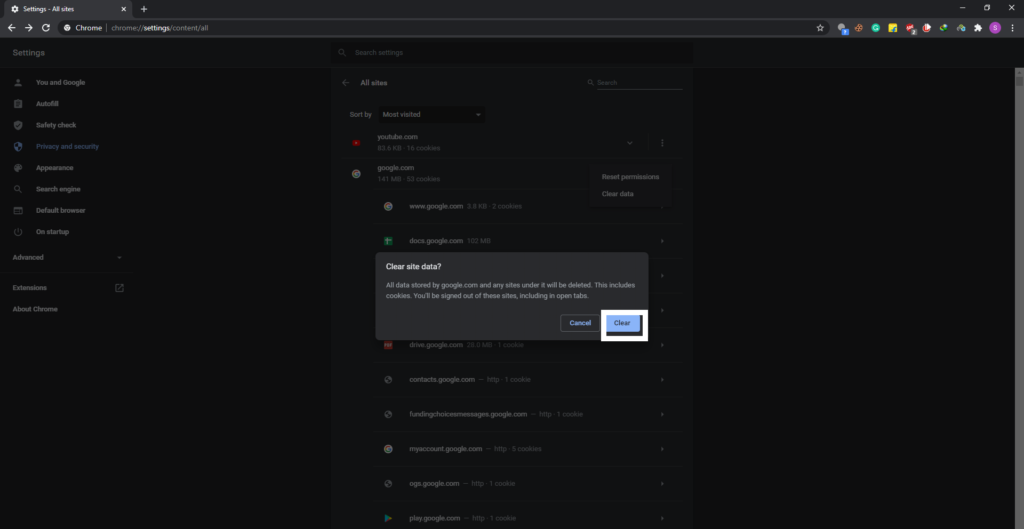Open www.google.com site details
The width and height of the screenshot is (1024, 529).
point(528,206)
